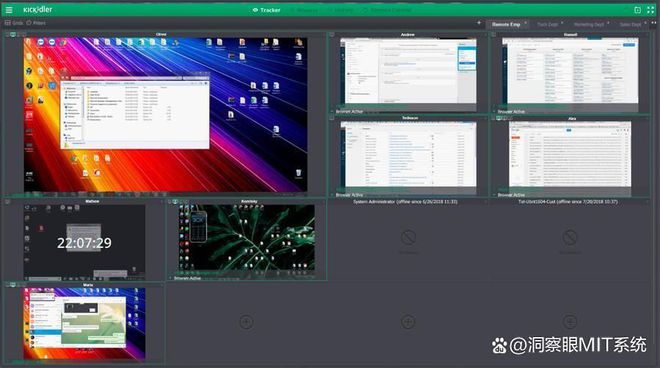The height and width of the screenshot is (368, 660).
Task: Add a cell using the bottom-right plus circle
Action: pos(570,322)
